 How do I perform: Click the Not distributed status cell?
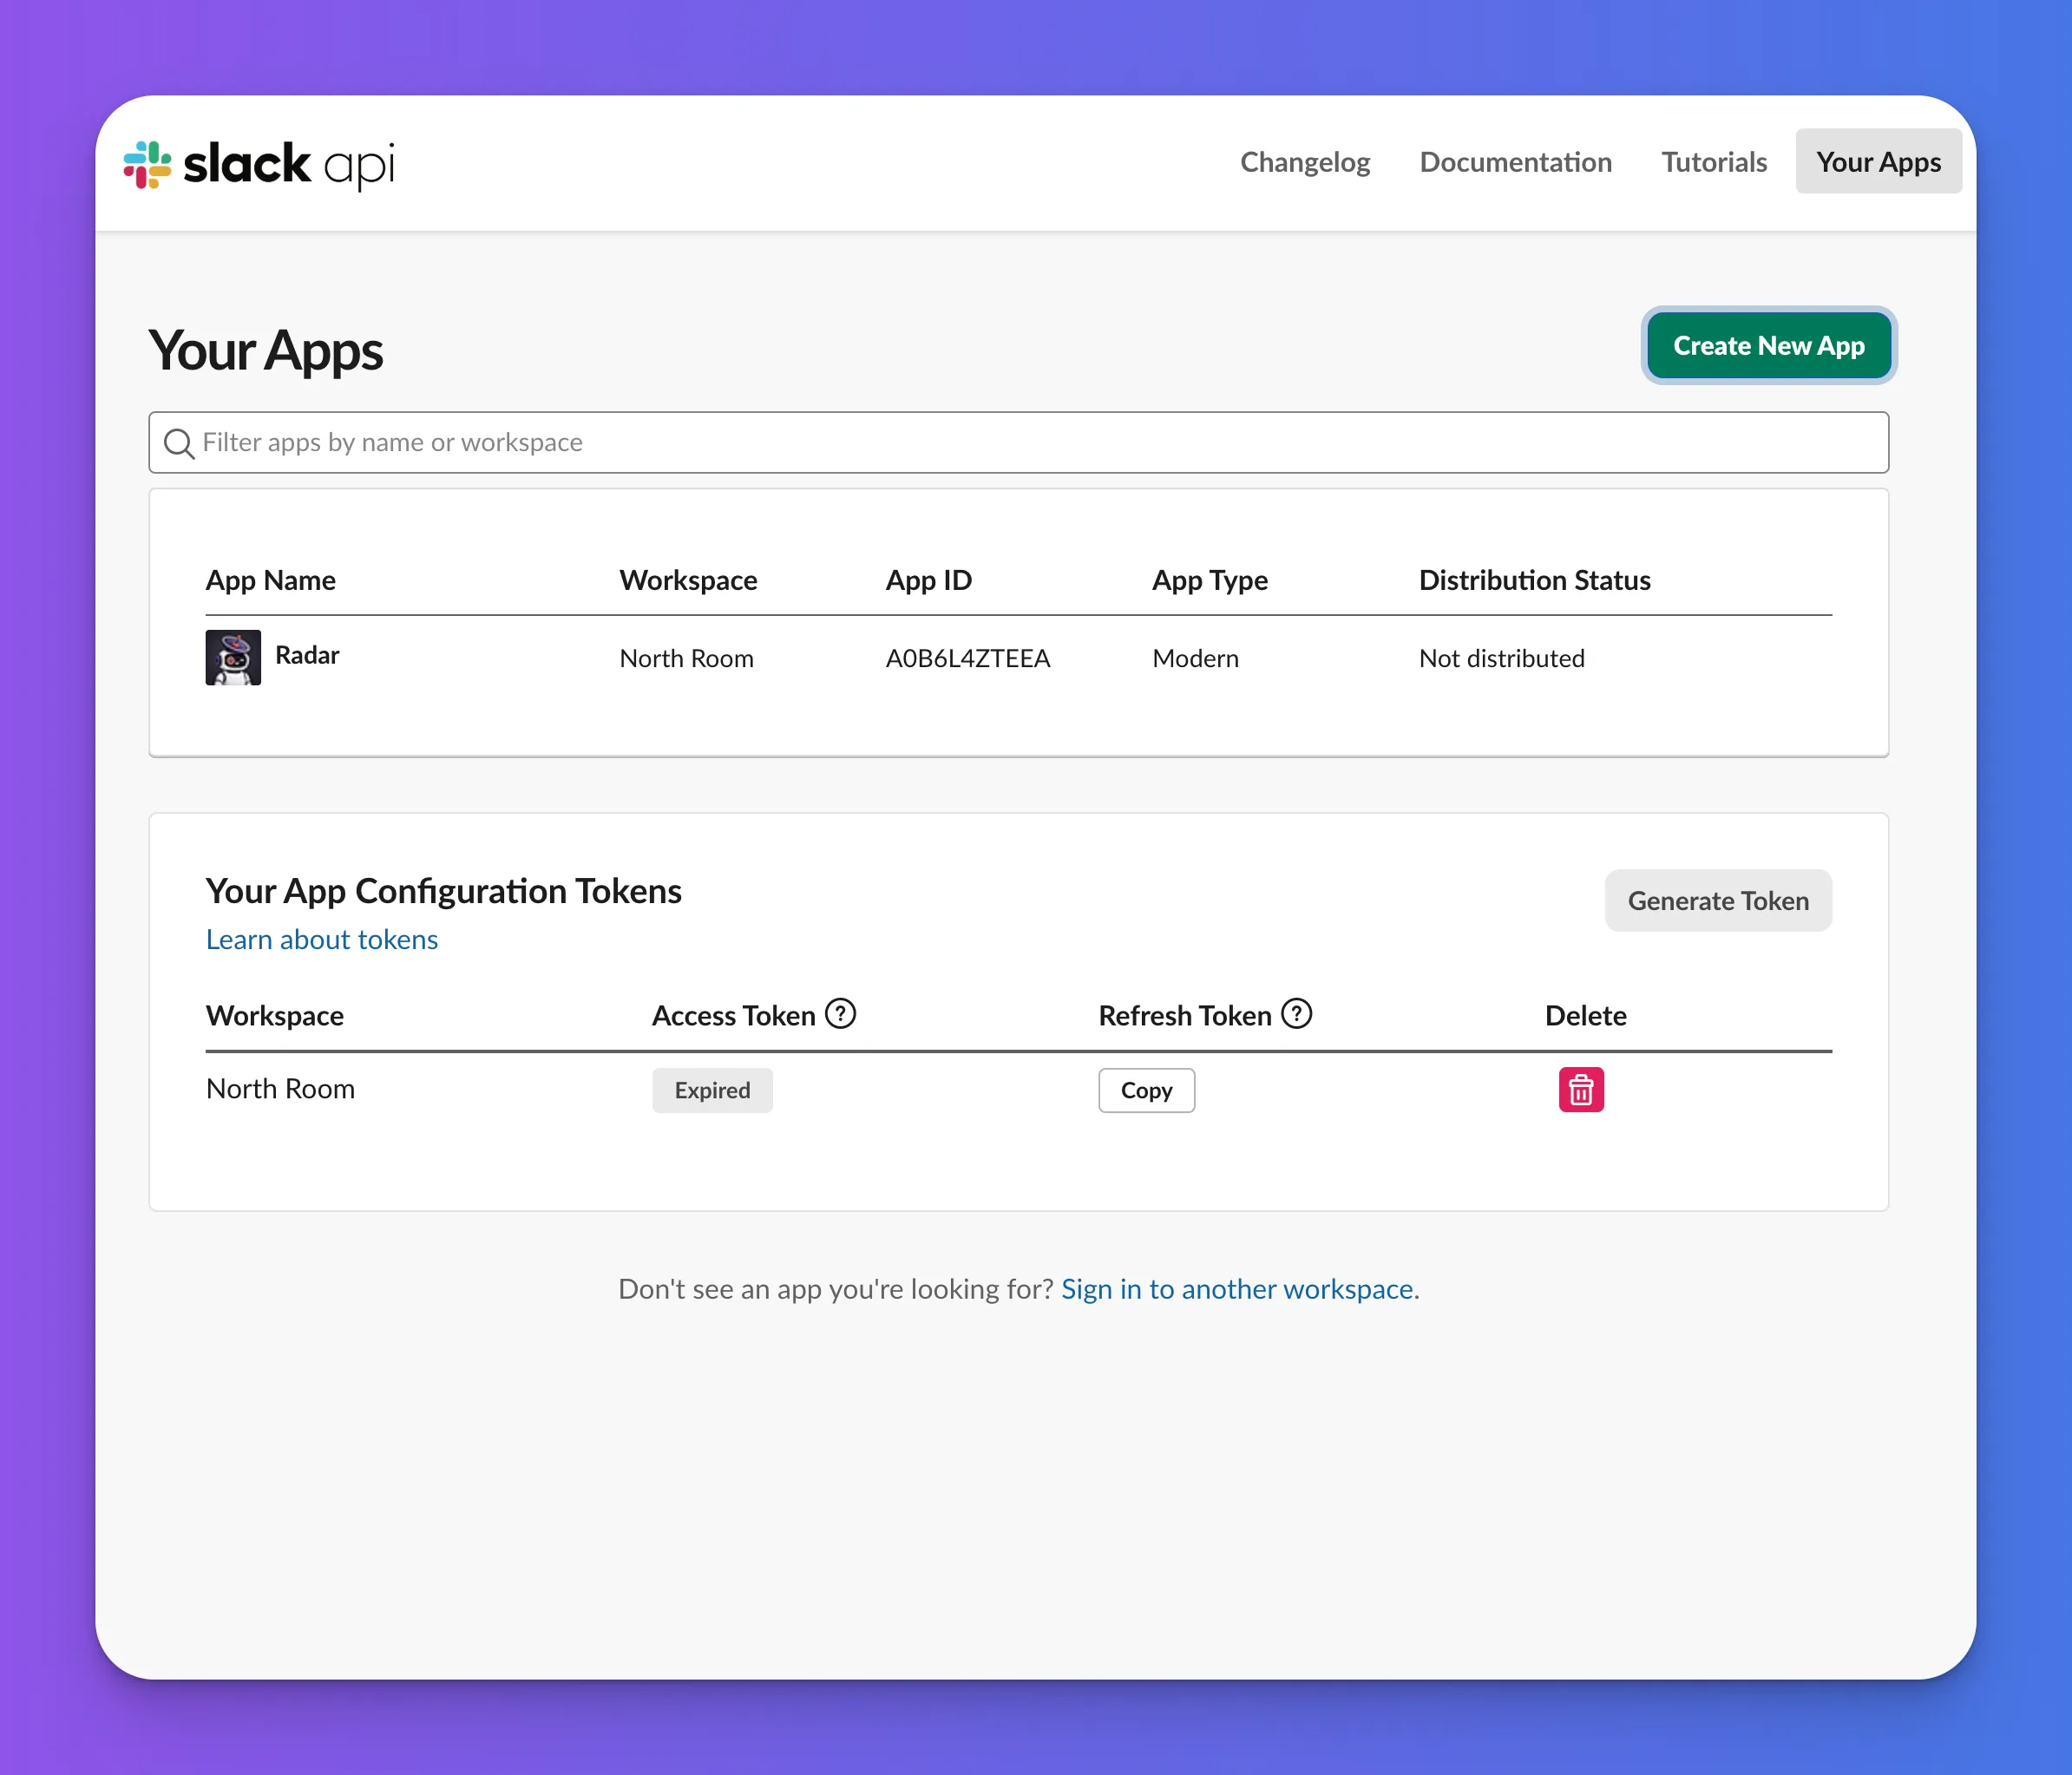(x=1501, y=658)
